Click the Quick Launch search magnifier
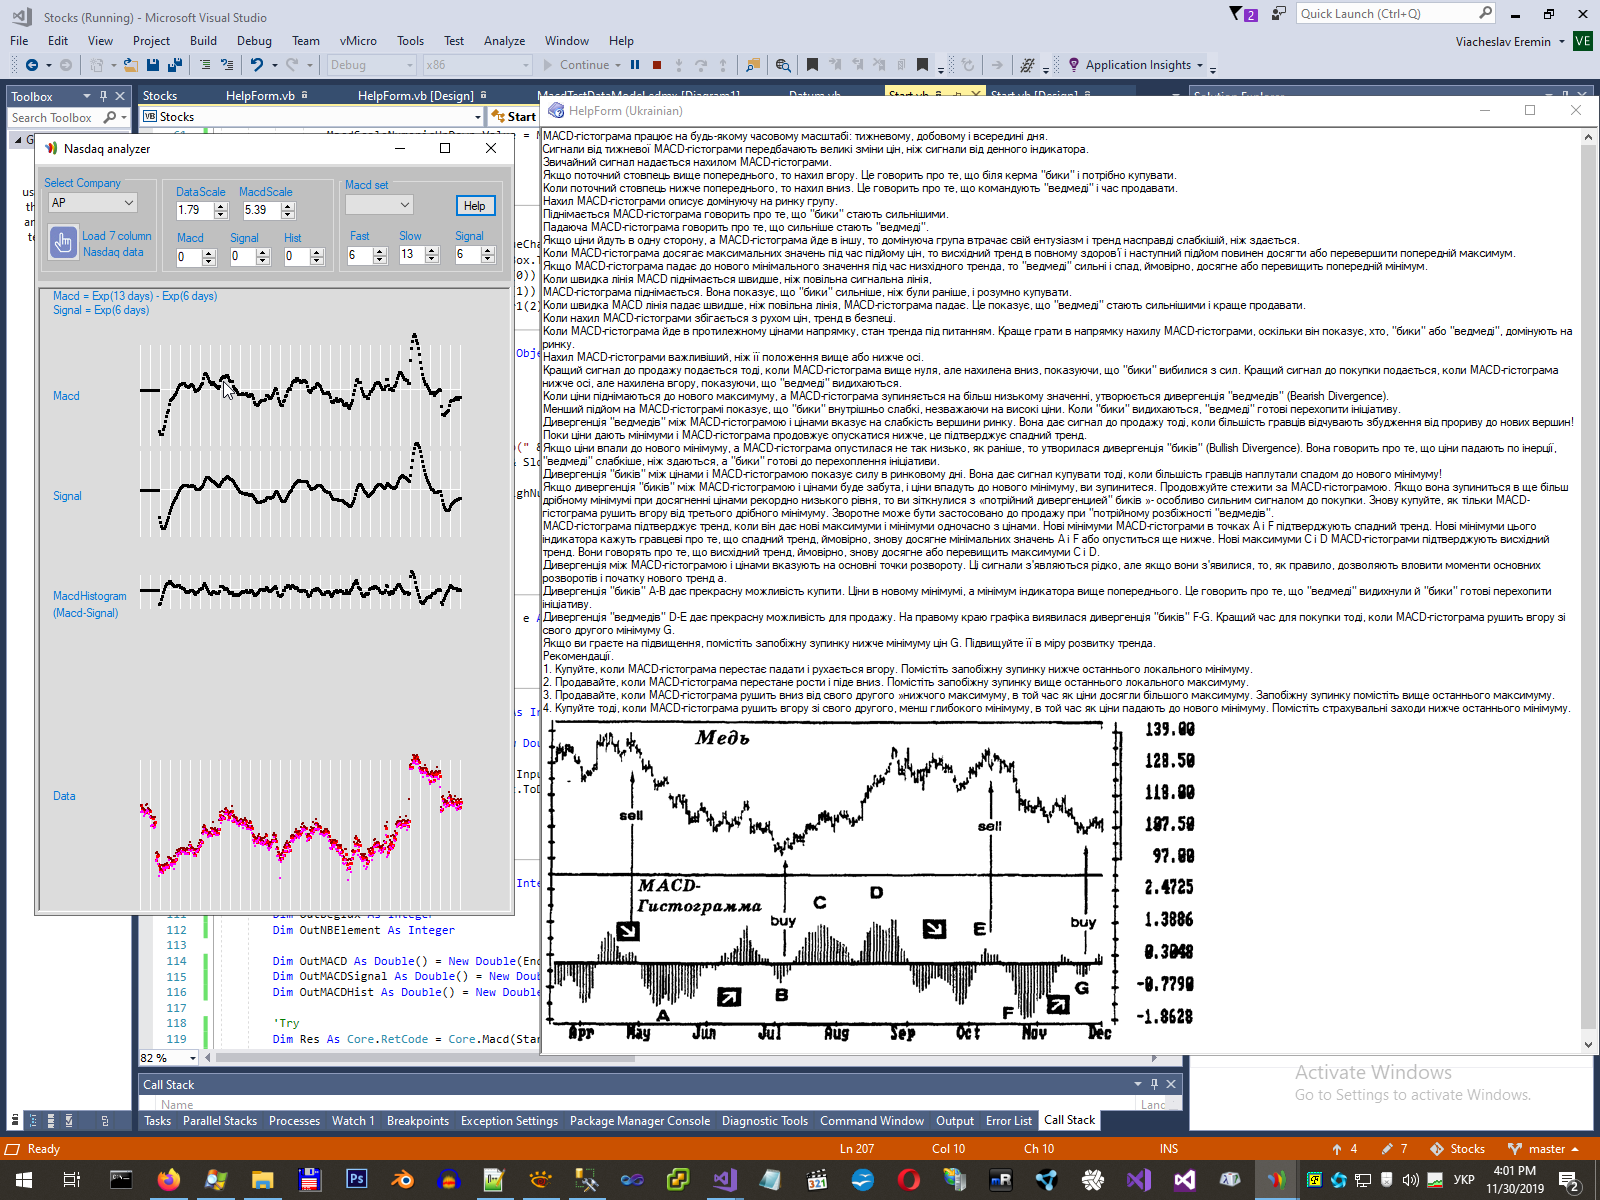This screenshot has width=1600, height=1200. pyautogui.click(x=1485, y=13)
